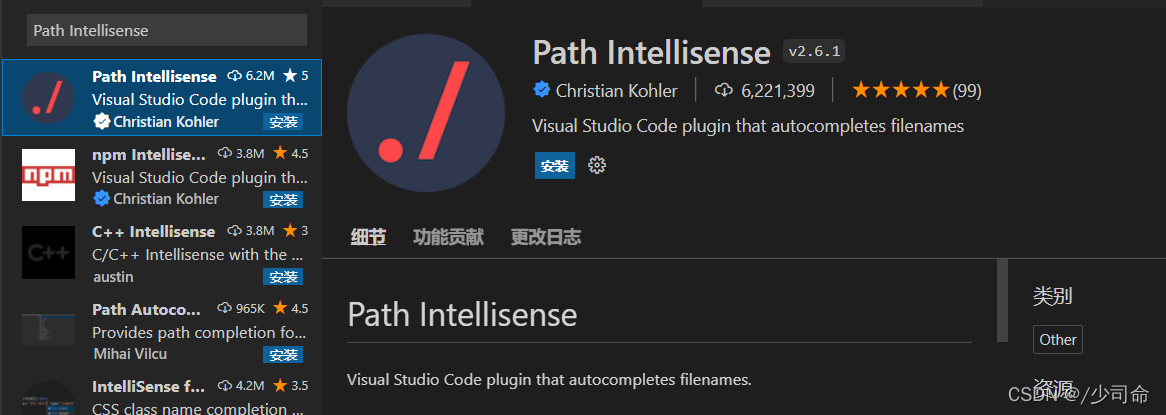This screenshot has height=415, width=1166.
Task: Click the npm Intellisense icon in the list
Action: pos(48,175)
